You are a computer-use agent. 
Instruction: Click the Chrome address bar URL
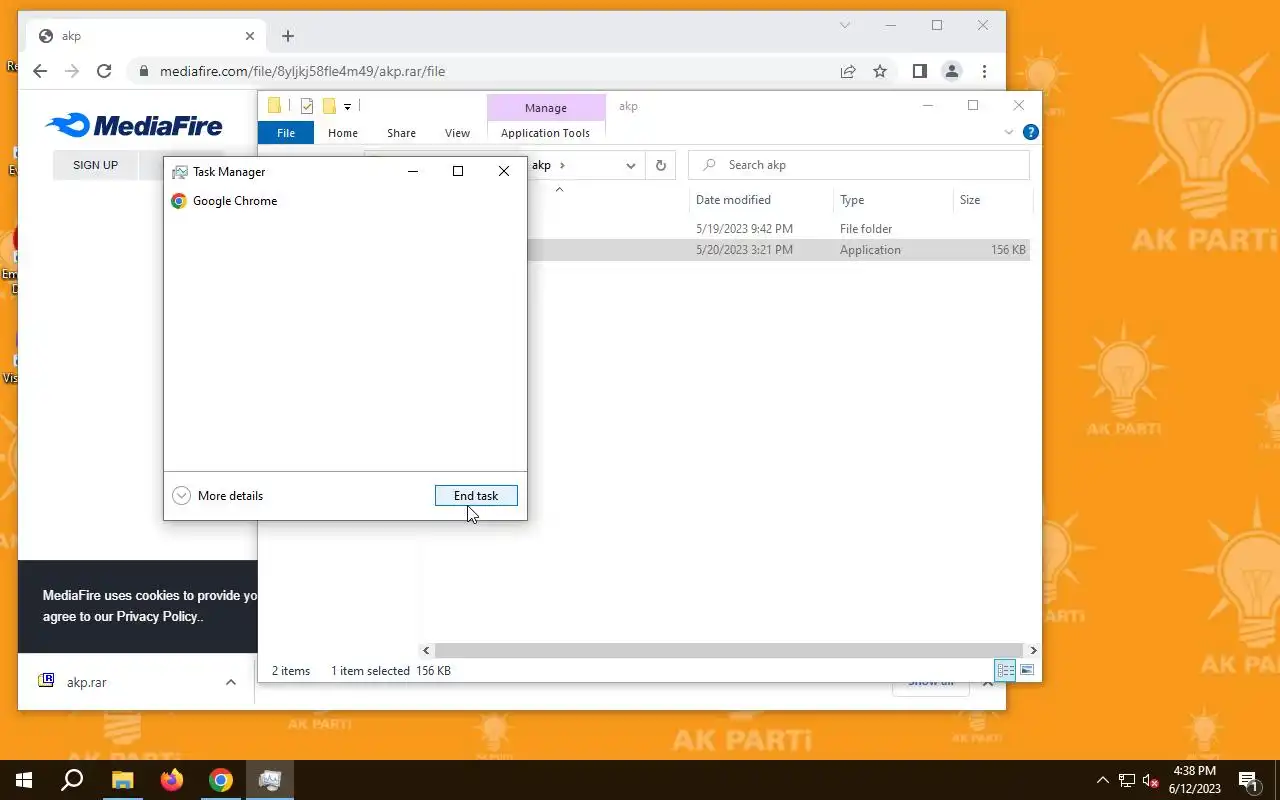[302, 71]
